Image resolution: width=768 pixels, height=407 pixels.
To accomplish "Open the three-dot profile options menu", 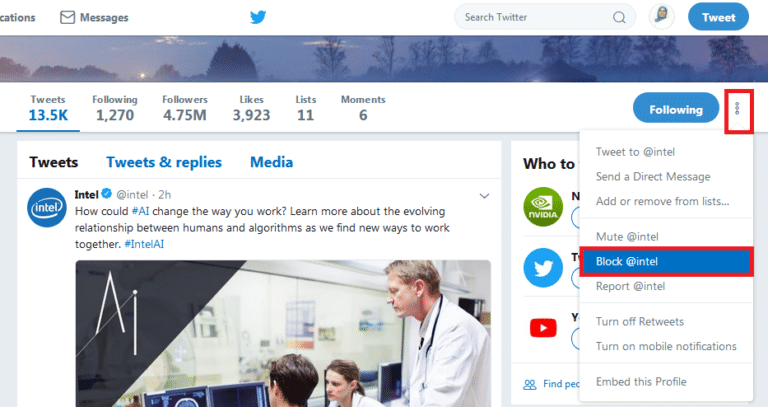I will click(x=737, y=109).
